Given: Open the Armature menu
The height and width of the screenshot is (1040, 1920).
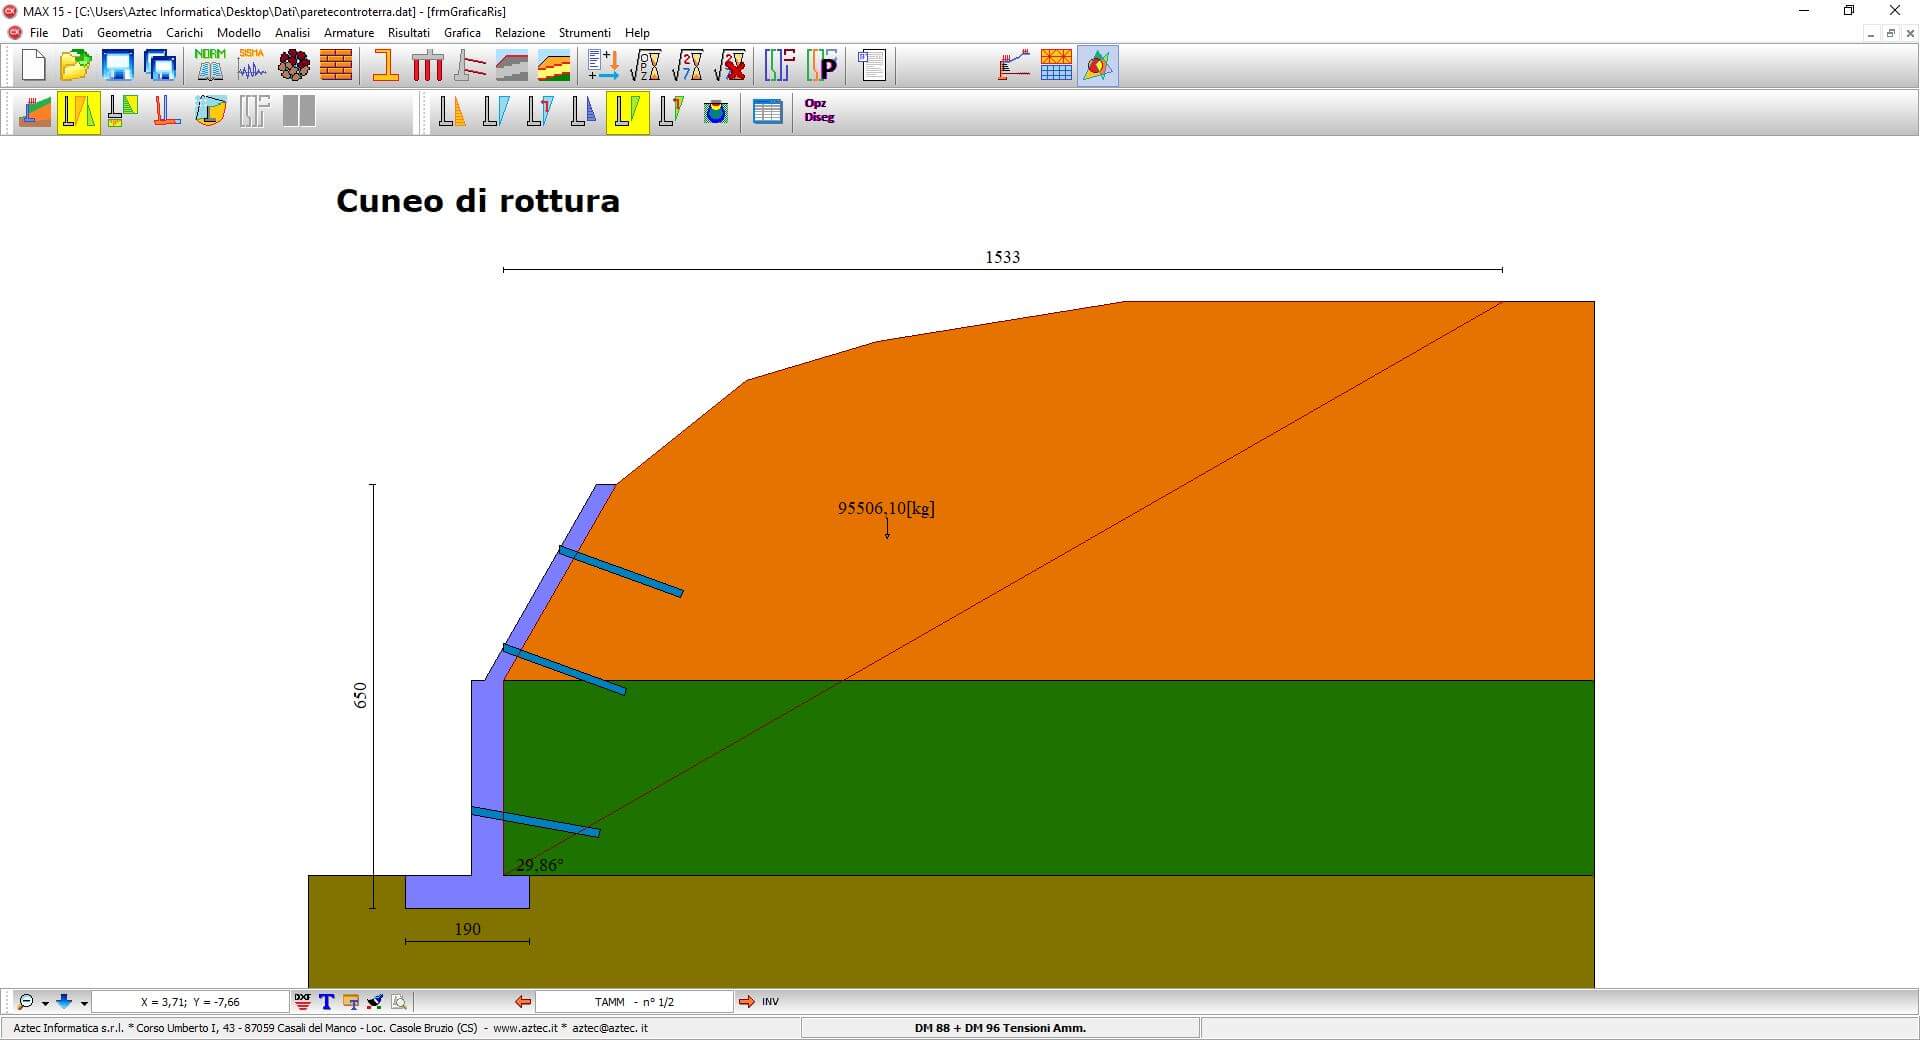Looking at the screenshot, I should [x=349, y=33].
